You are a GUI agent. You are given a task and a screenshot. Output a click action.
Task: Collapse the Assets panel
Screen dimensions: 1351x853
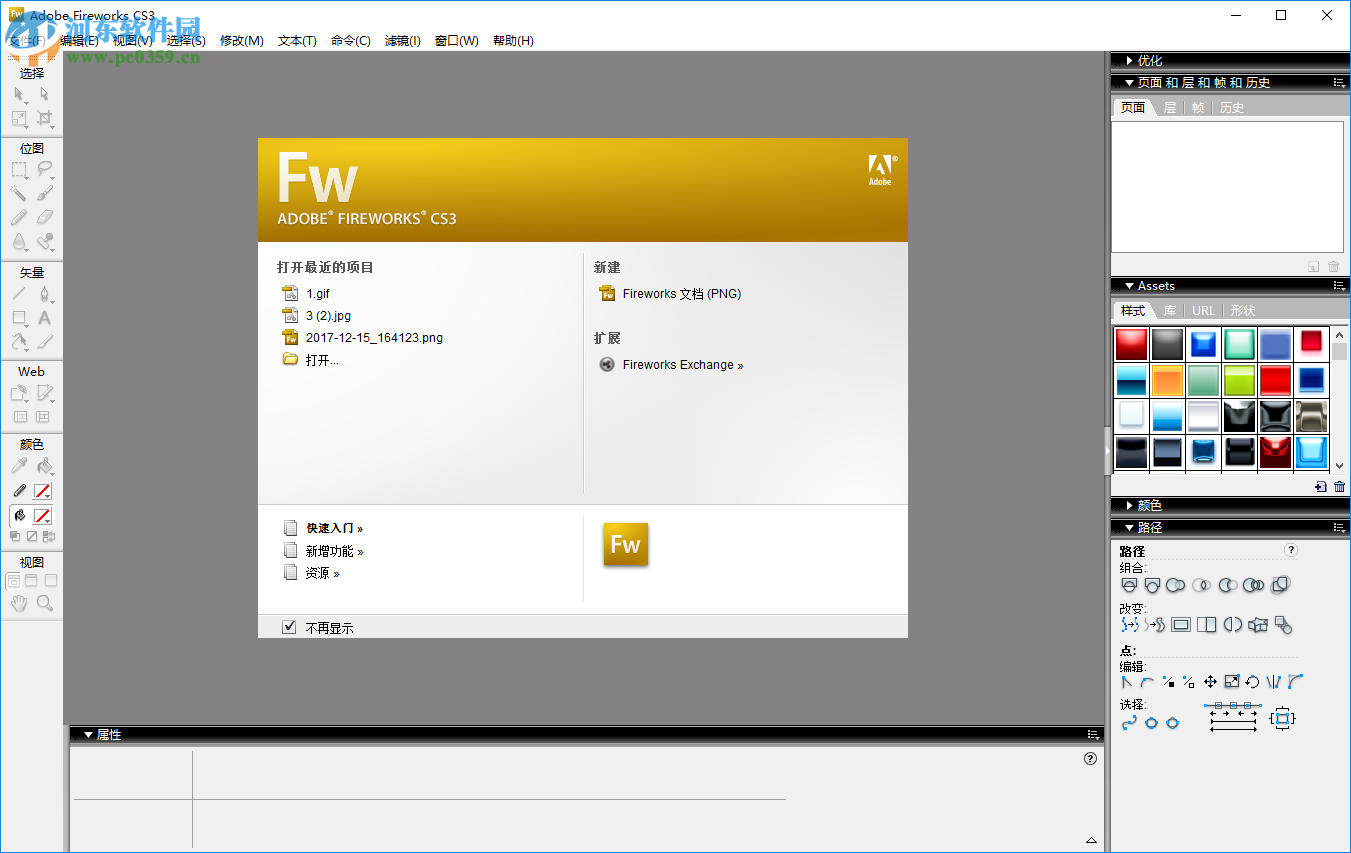(x=1130, y=285)
